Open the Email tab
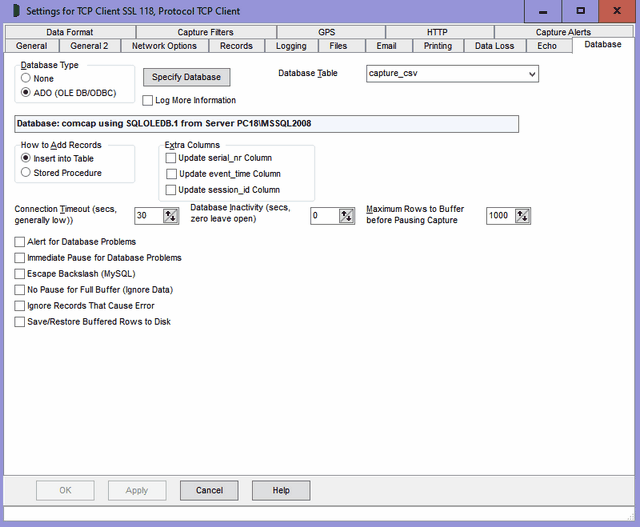Image resolution: width=640 pixels, height=527 pixels. click(x=387, y=46)
